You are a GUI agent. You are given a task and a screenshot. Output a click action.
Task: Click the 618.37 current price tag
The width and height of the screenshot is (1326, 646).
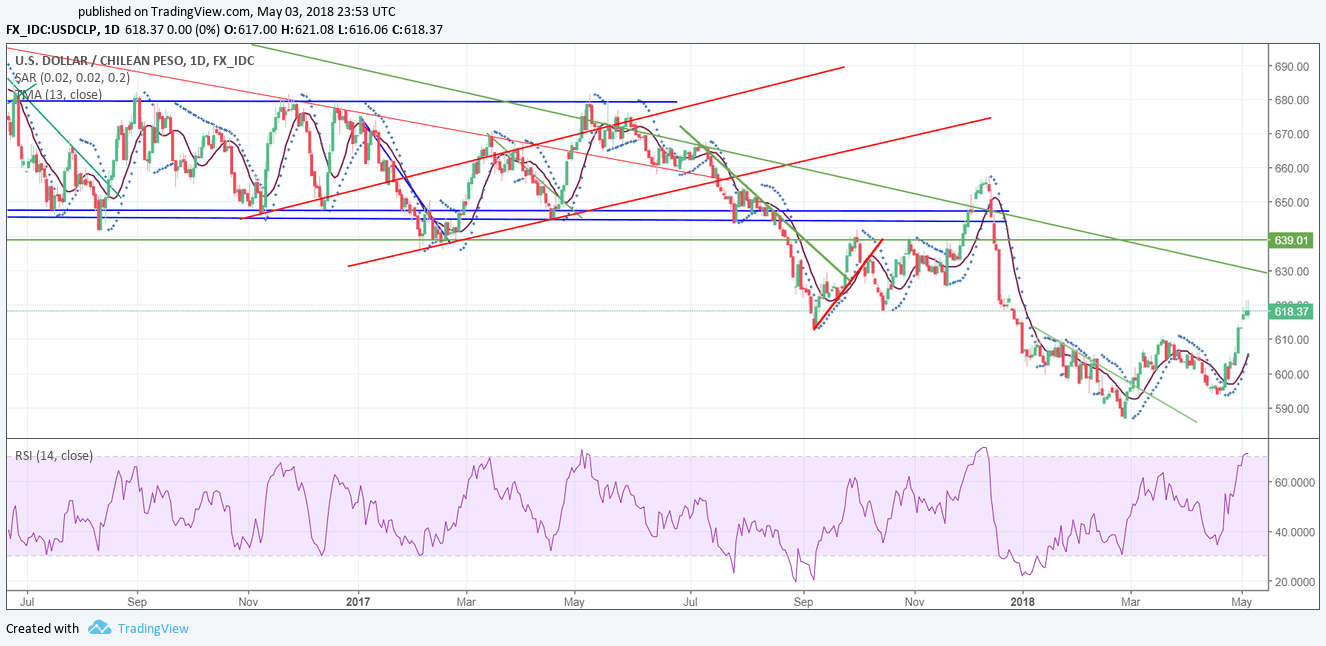coord(1291,312)
